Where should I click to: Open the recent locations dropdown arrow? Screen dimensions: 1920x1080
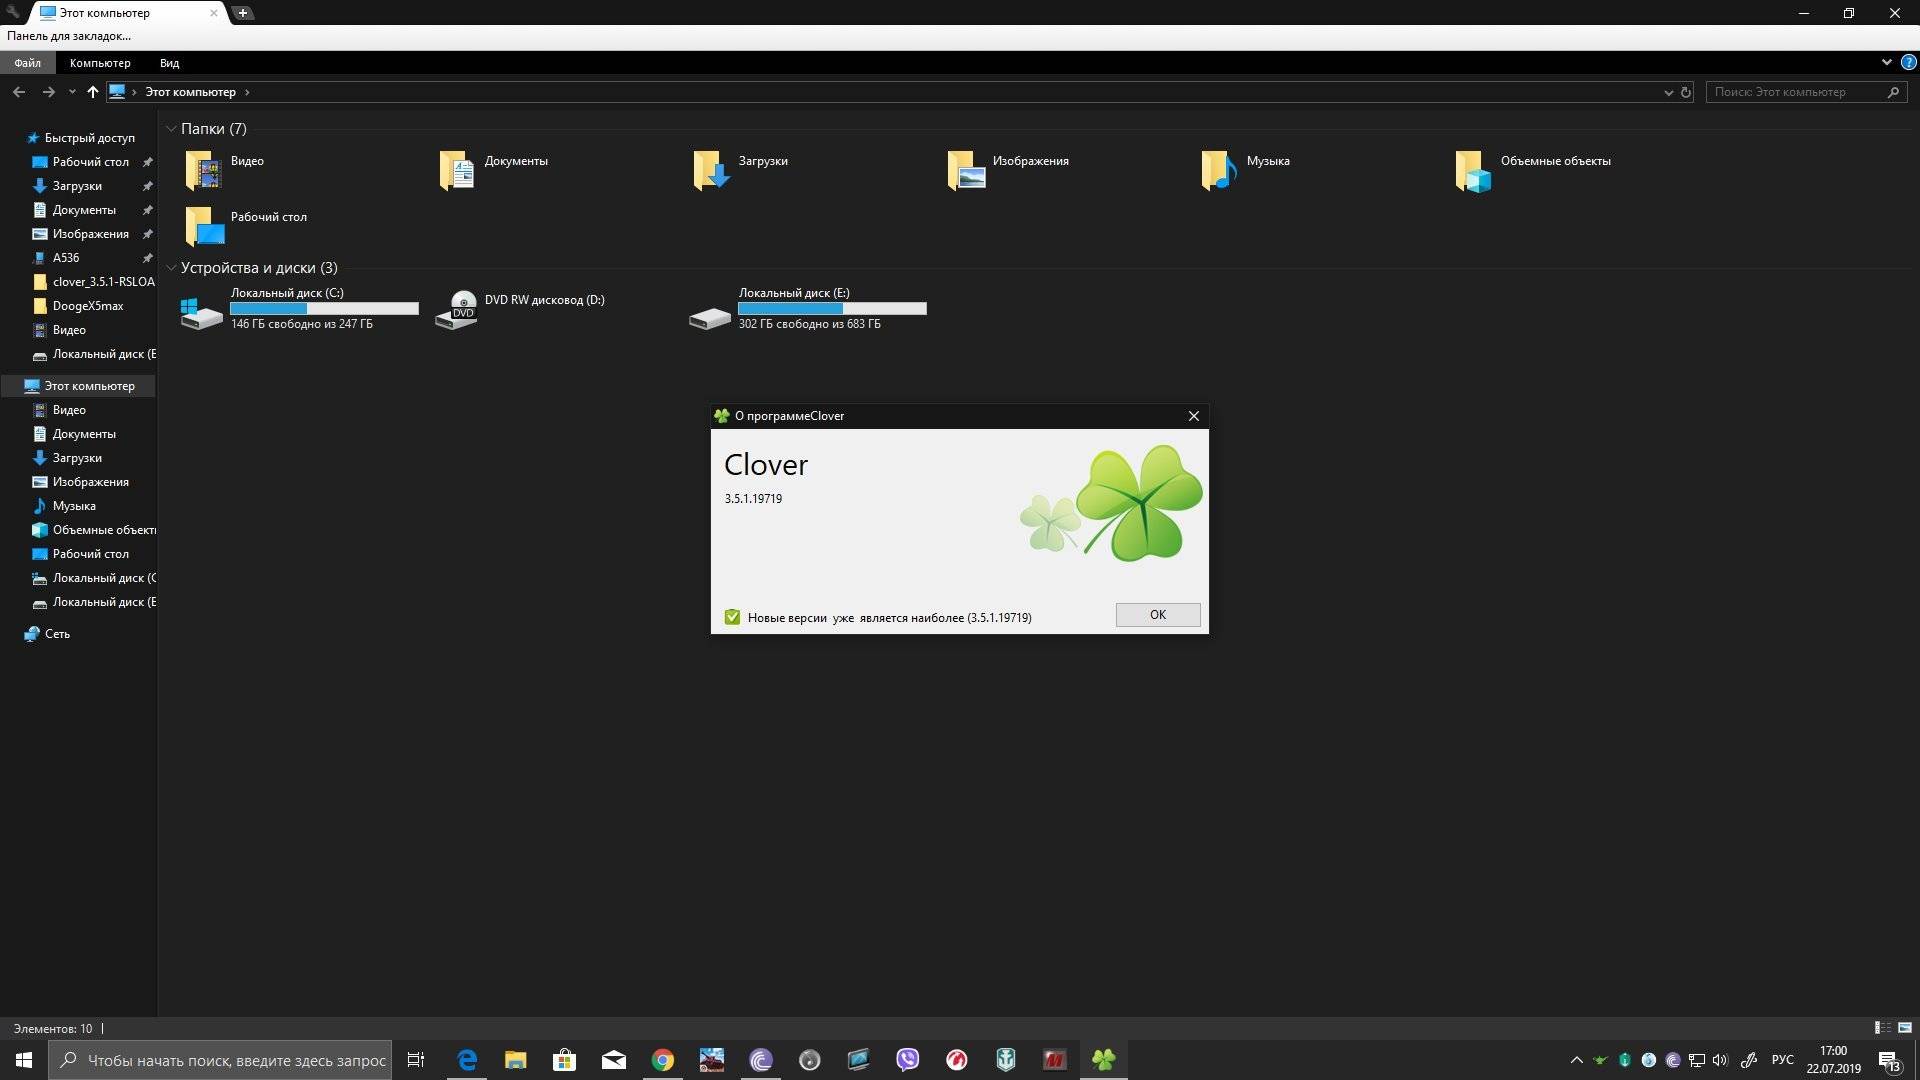[72, 92]
